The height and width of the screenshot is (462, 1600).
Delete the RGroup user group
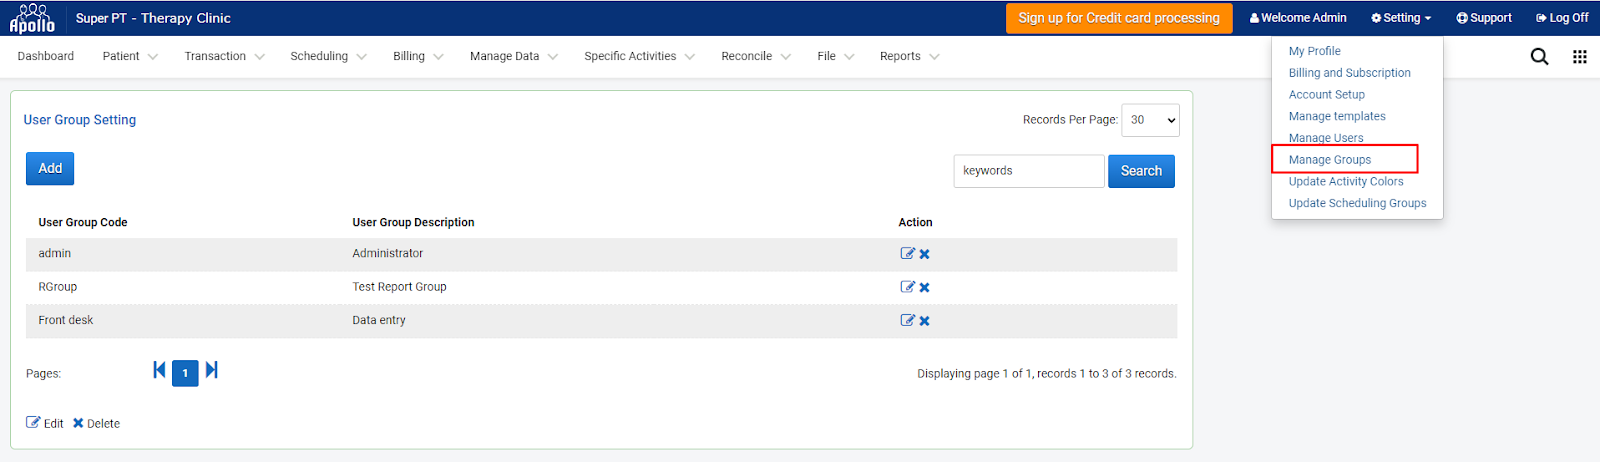pos(925,287)
